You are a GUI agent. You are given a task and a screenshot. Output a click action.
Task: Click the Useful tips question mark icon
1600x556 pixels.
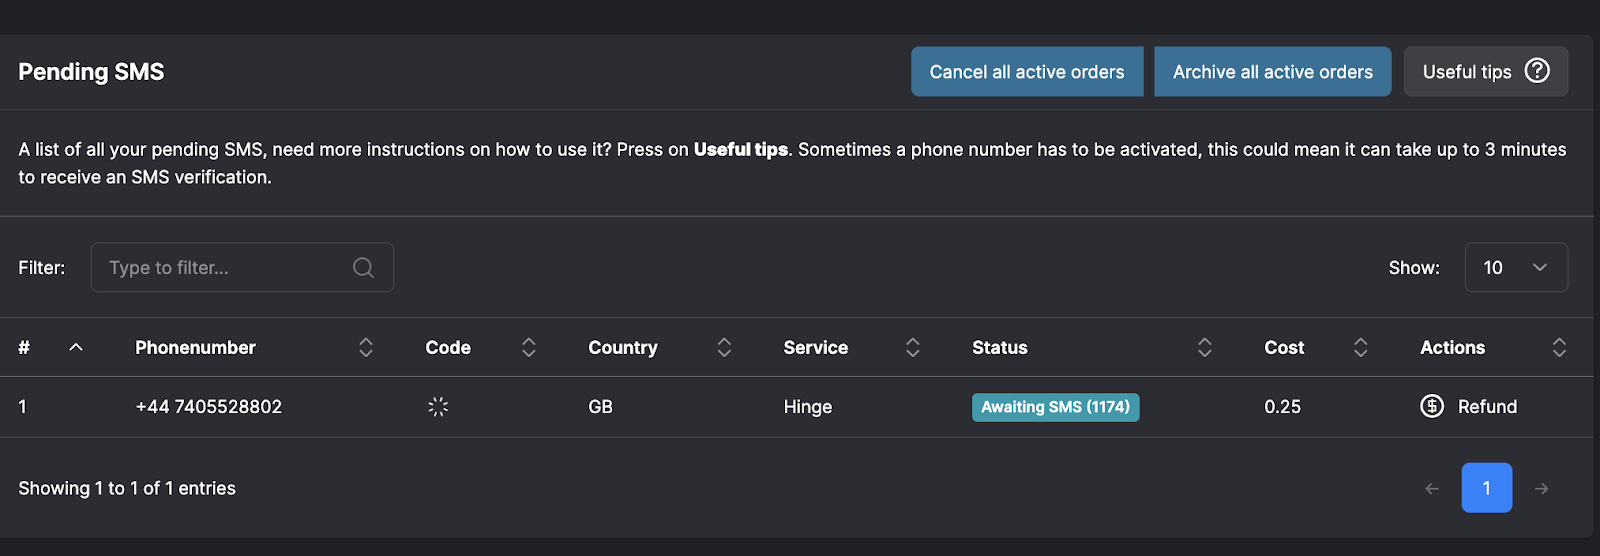tap(1537, 71)
